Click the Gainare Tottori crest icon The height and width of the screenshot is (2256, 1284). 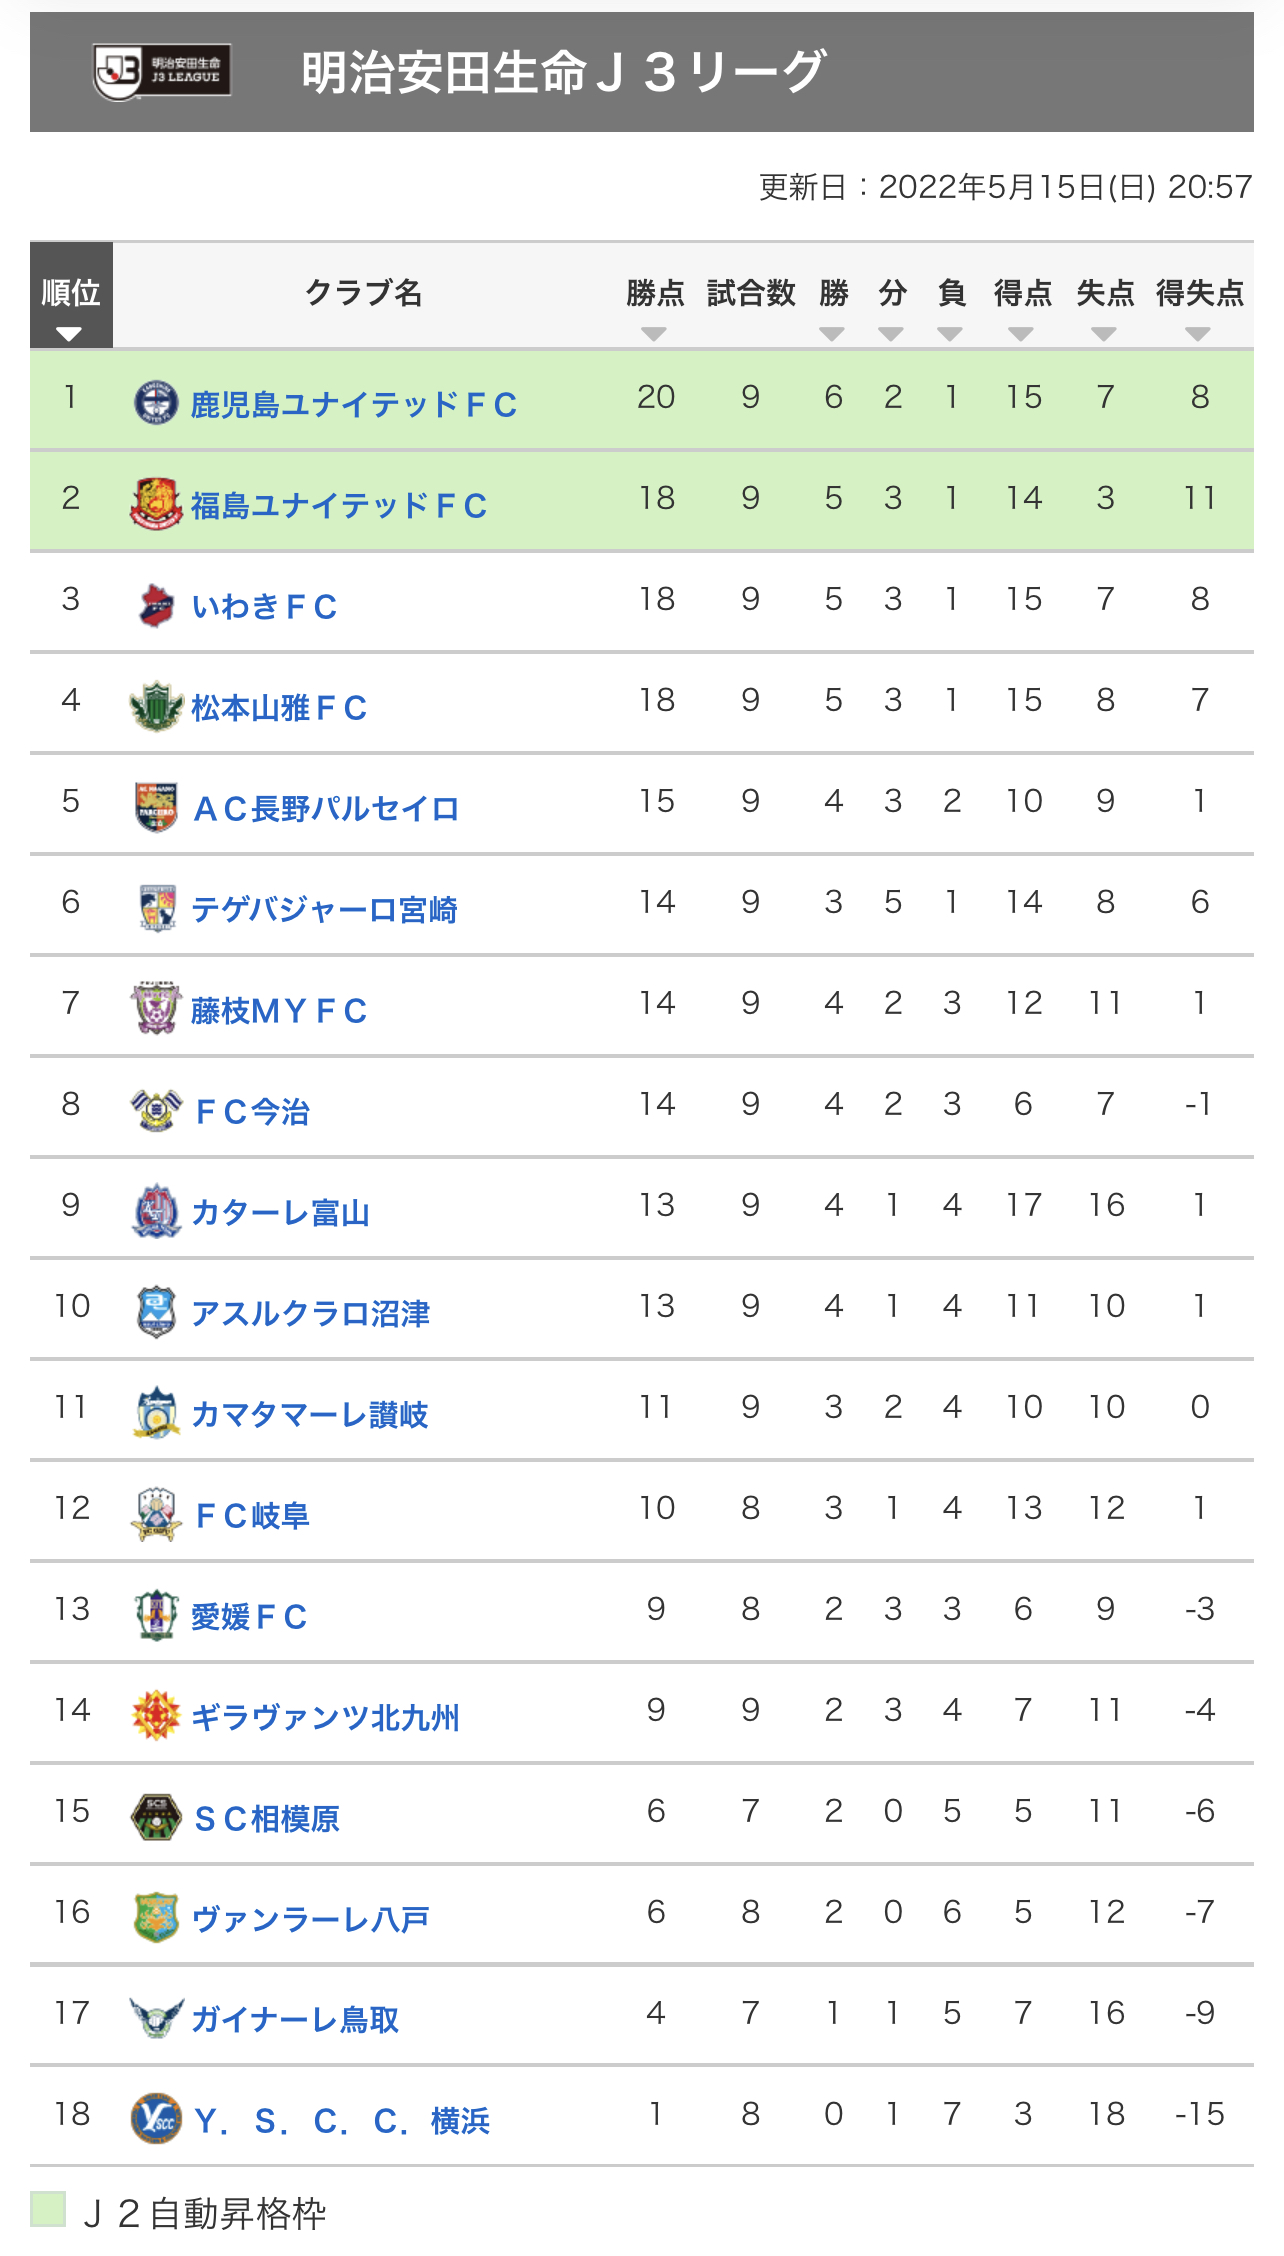tap(156, 2018)
